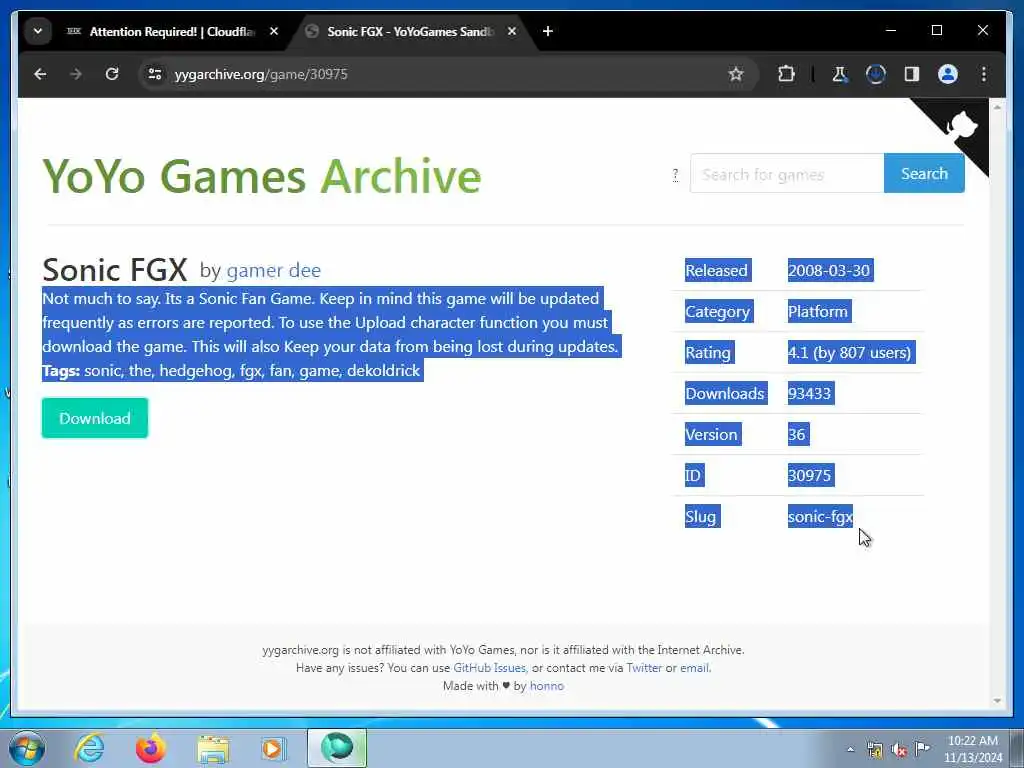Click the page scrollbar up arrow
Image resolution: width=1024 pixels, height=768 pixels.
pos(997,106)
